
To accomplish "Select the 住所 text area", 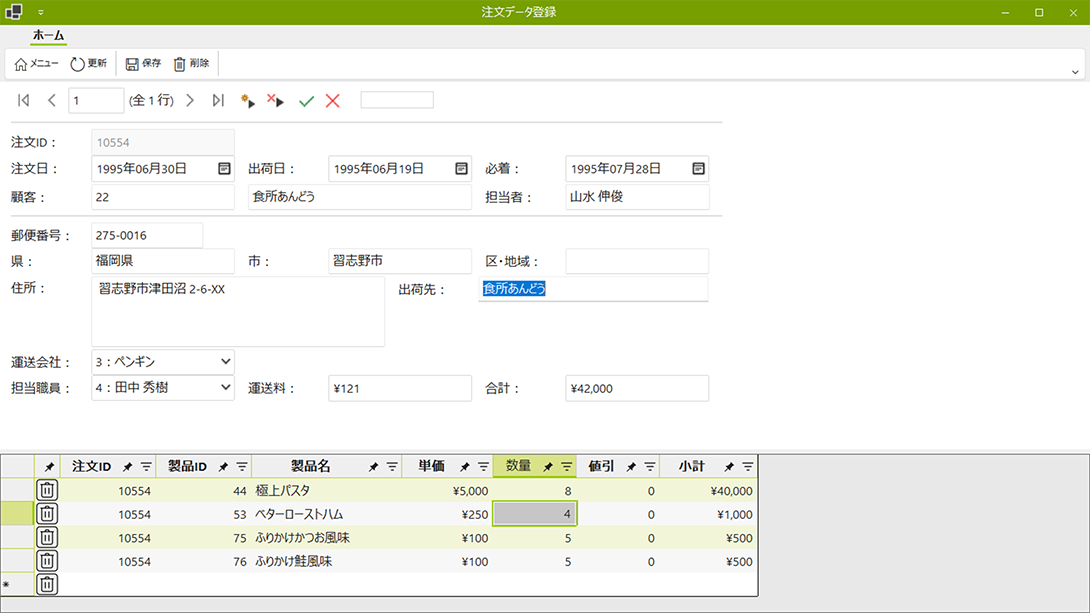I will click(238, 311).
